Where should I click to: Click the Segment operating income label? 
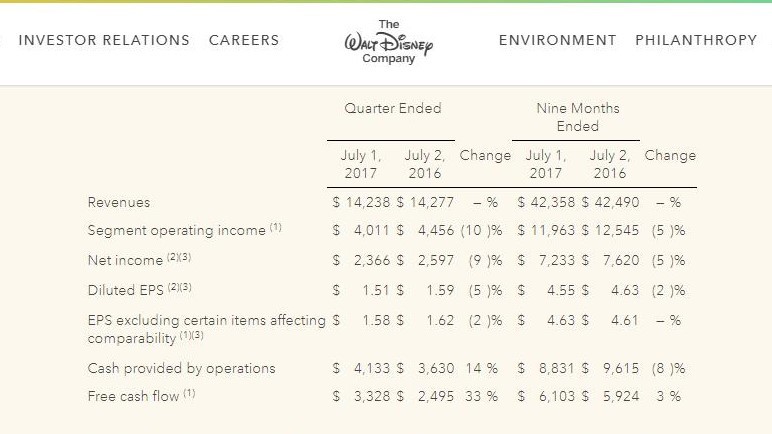click(x=179, y=230)
